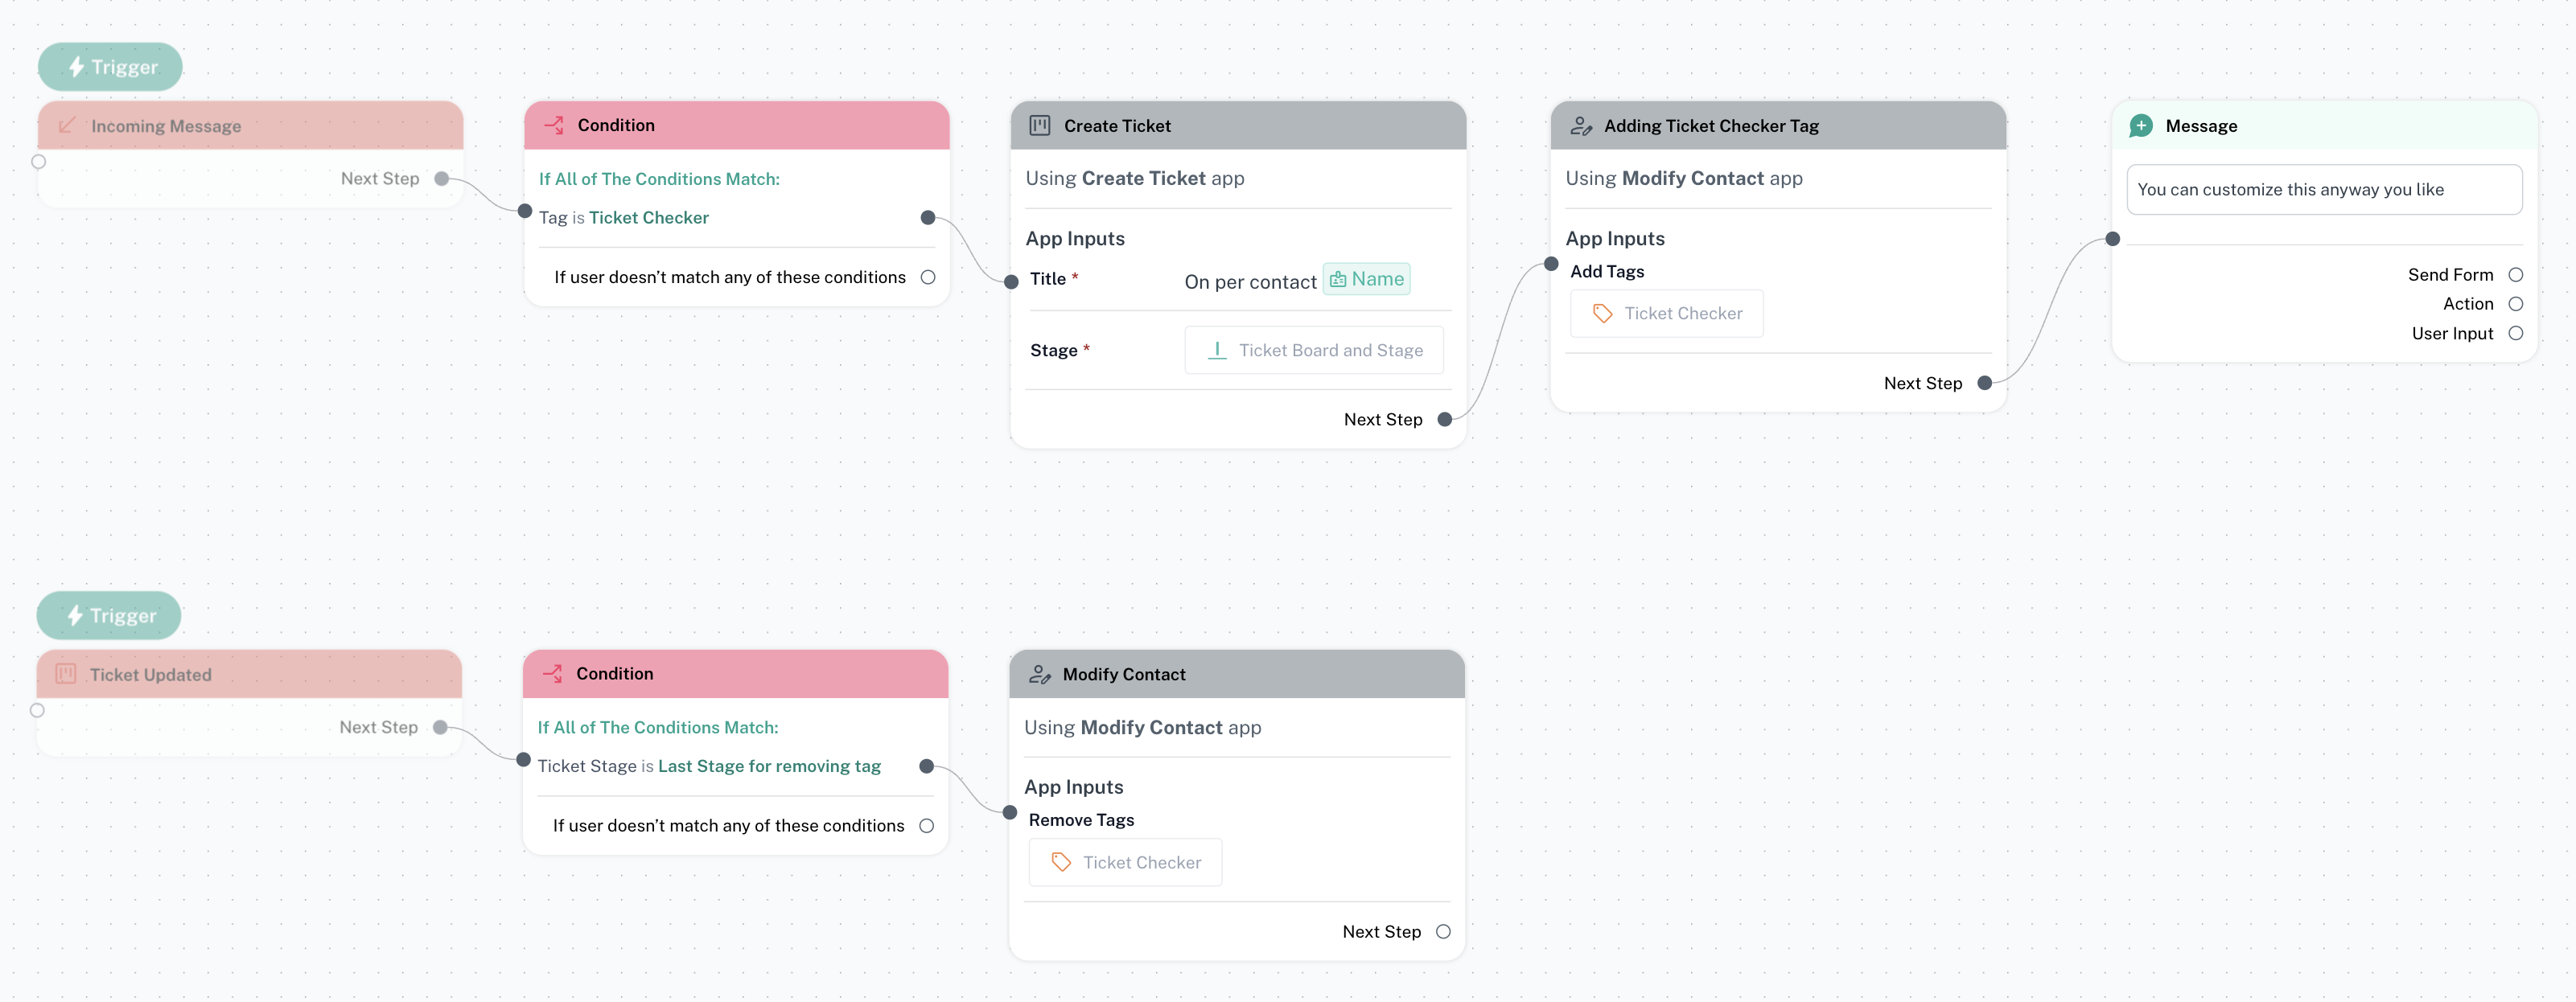Viewport: 2576px width, 1002px height.
Task: Open the Add Tags Ticket Checker field
Action: coord(1666,314)
